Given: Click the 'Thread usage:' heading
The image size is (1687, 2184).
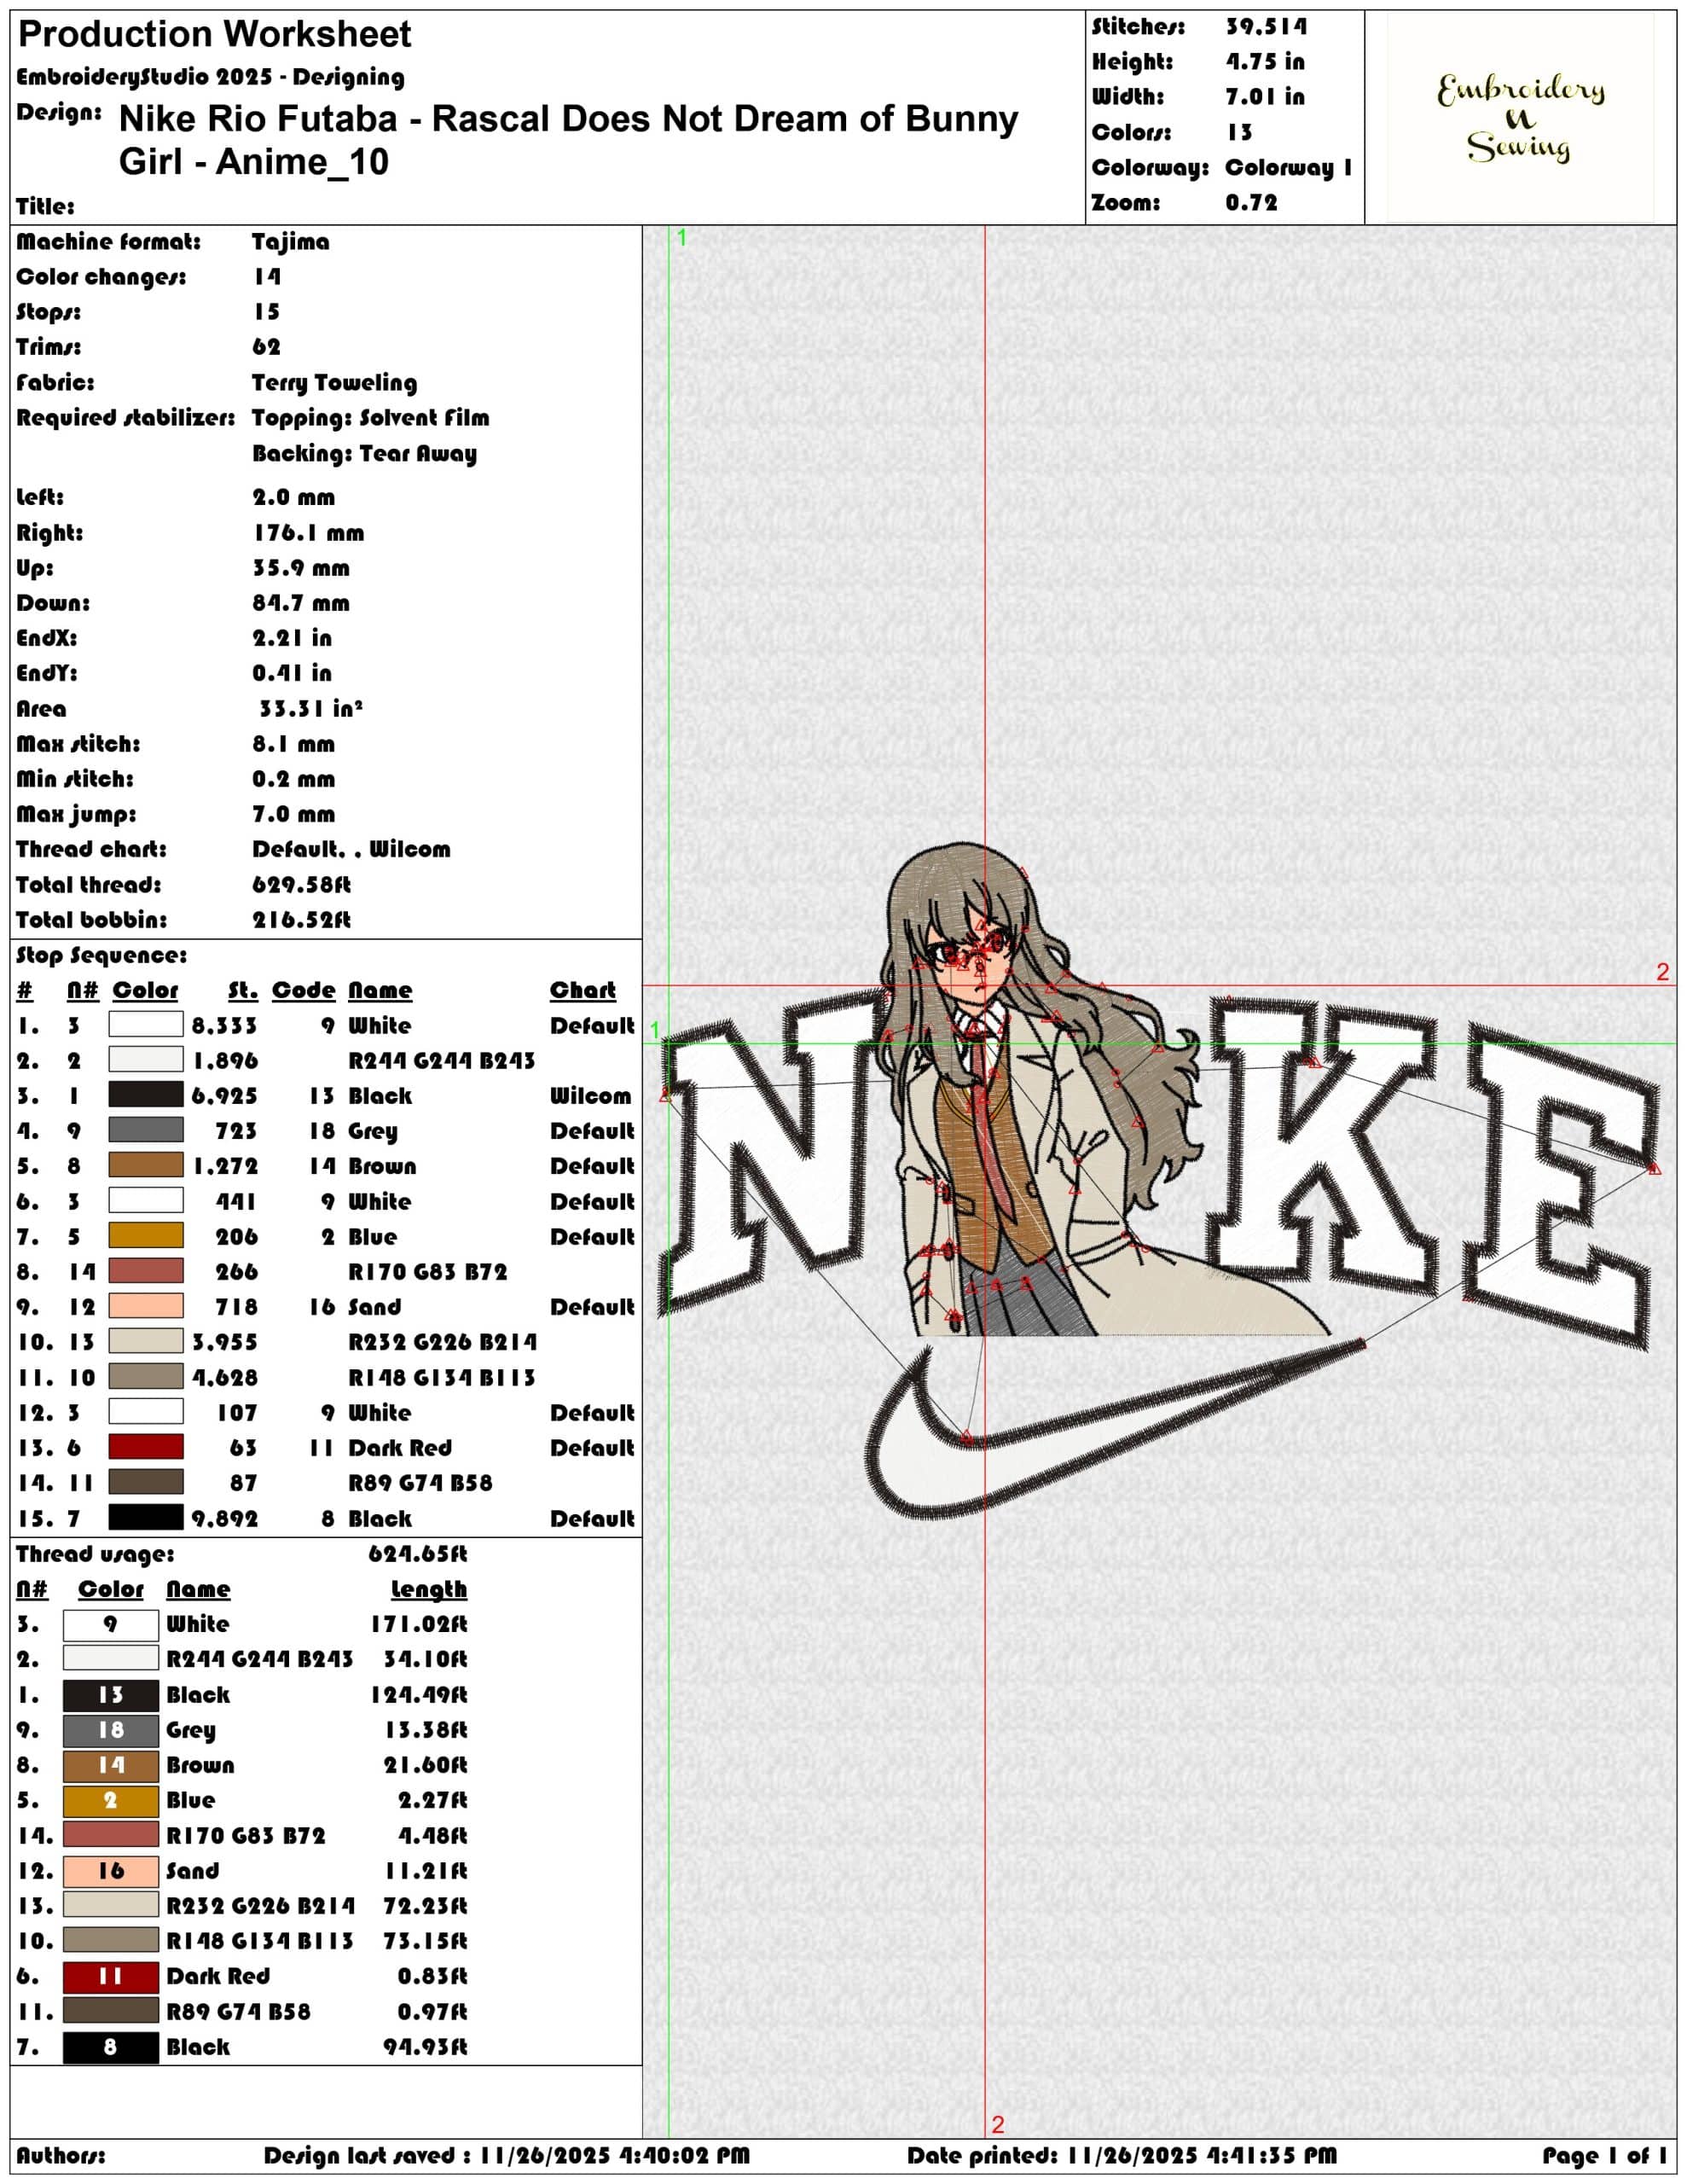Looking at the screenshot, I should [x=95, y=1554].
